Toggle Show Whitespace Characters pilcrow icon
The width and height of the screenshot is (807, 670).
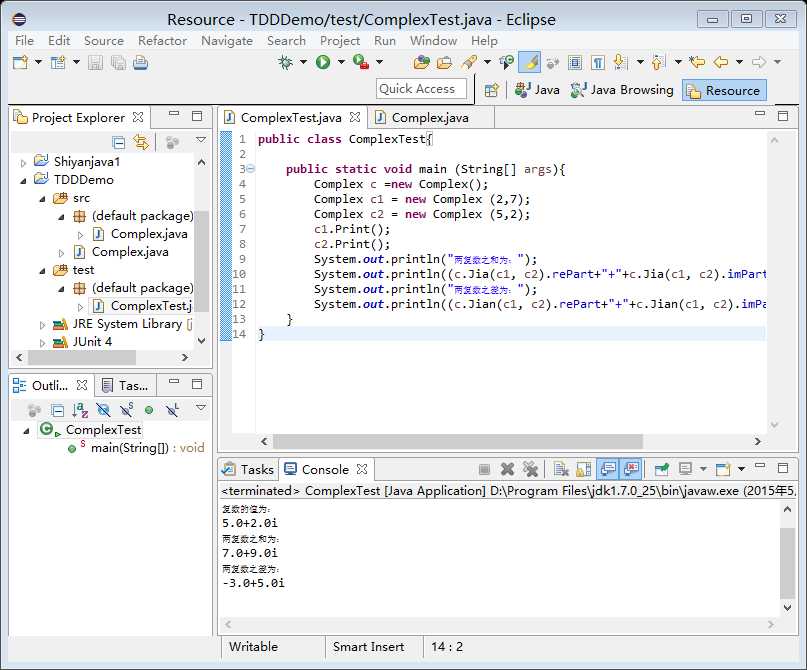(x=598, y=62)
